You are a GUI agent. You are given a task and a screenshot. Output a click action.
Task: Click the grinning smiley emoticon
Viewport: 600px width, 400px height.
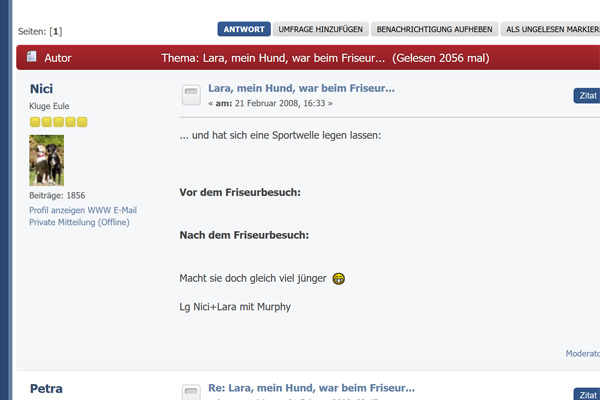[339, 278]
